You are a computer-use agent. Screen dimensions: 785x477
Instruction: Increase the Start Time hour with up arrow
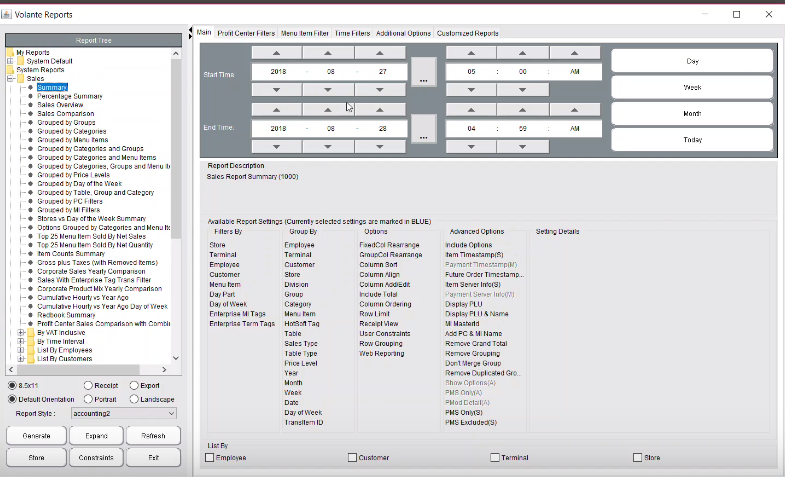click(471, 52)
